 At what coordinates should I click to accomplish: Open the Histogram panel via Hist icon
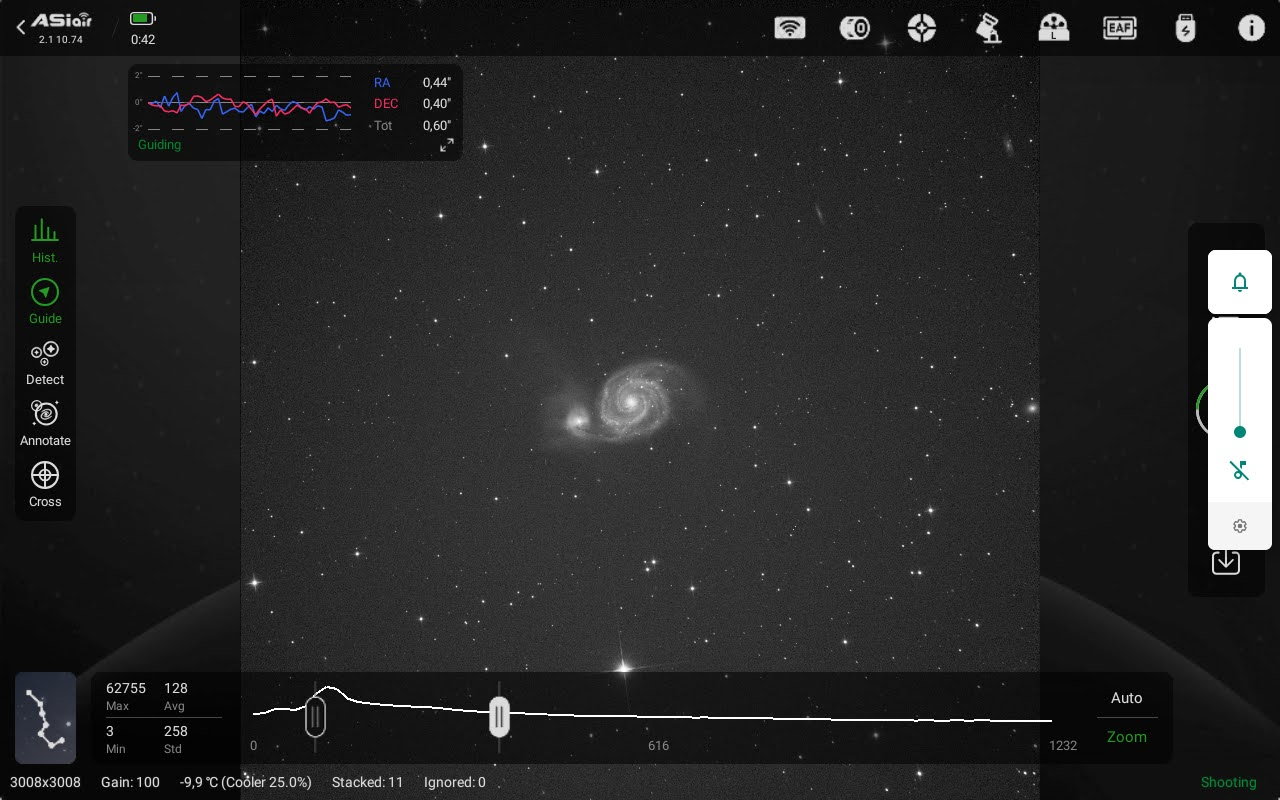pos(45,240)
